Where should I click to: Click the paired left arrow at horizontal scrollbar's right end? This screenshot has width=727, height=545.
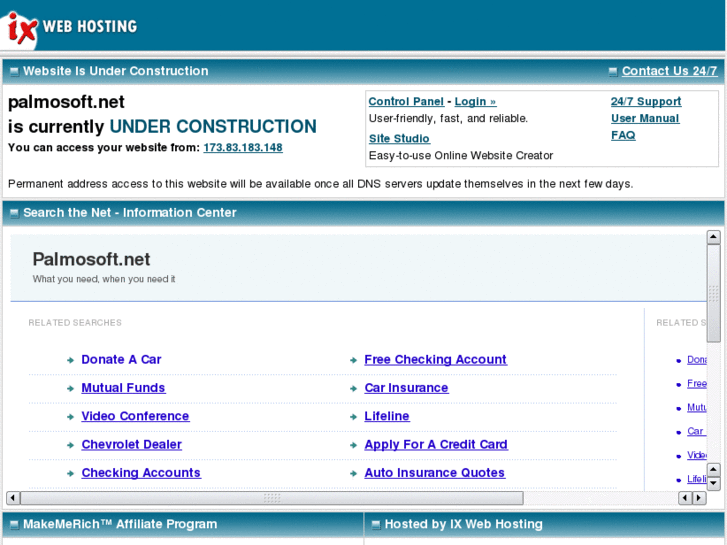point(685,498)
